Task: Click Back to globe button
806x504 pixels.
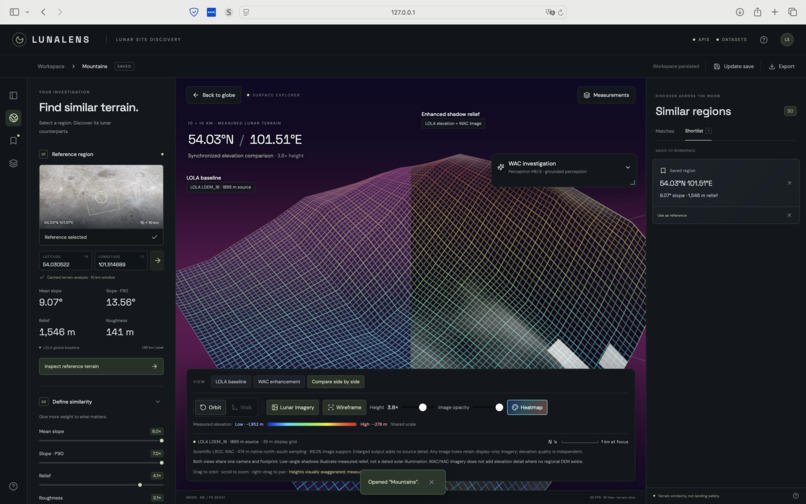Action: (x=214, y=95)
